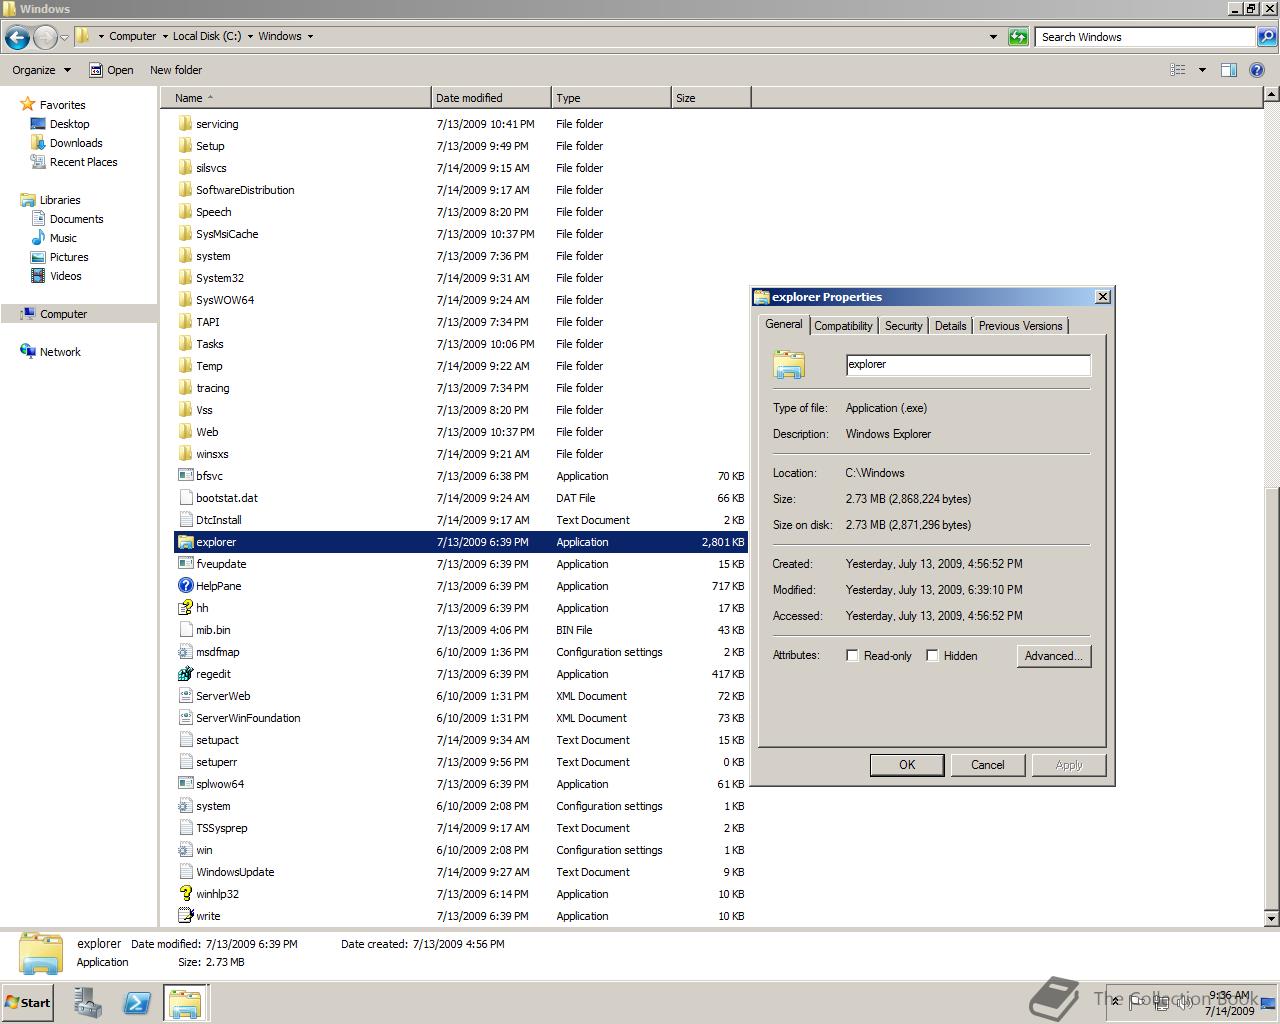Select the General tab
1280x1024 pixels.
pos(783,324)
